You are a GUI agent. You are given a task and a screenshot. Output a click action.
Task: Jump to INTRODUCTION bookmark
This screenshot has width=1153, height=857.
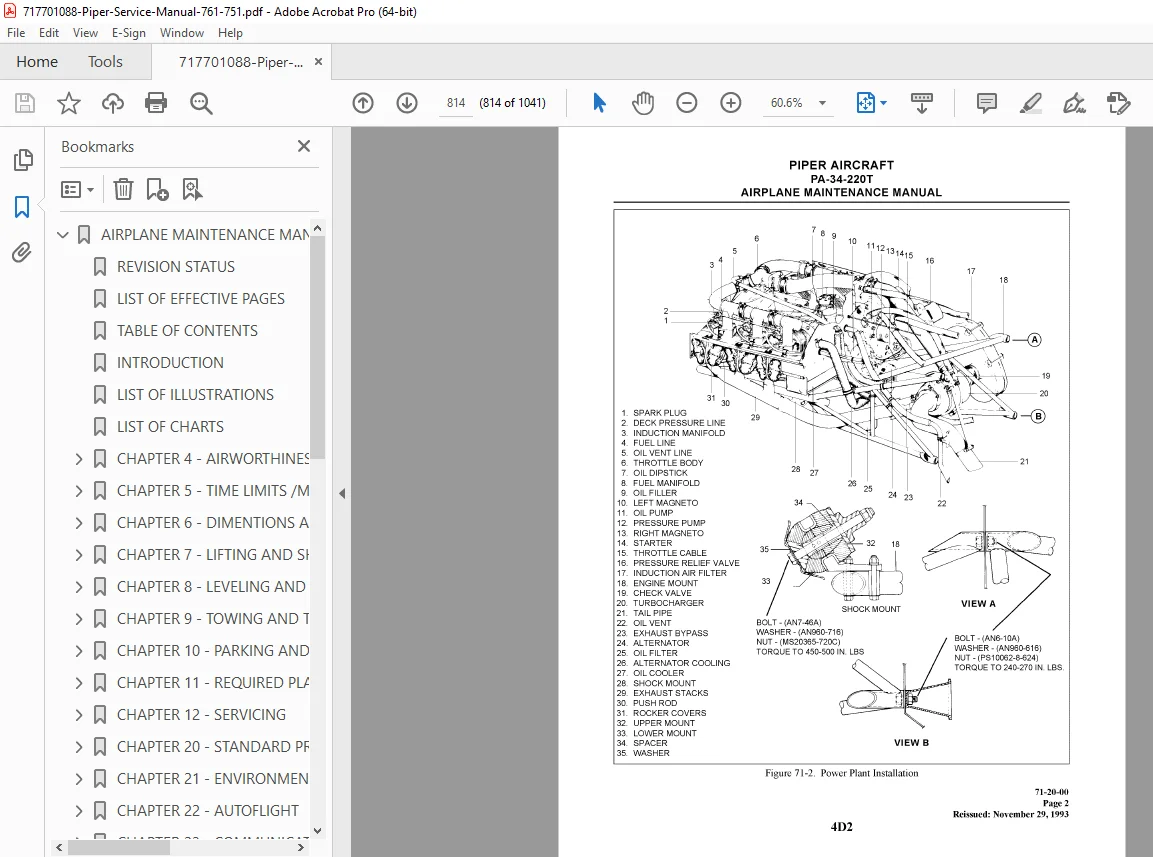[x=170, y=363]
